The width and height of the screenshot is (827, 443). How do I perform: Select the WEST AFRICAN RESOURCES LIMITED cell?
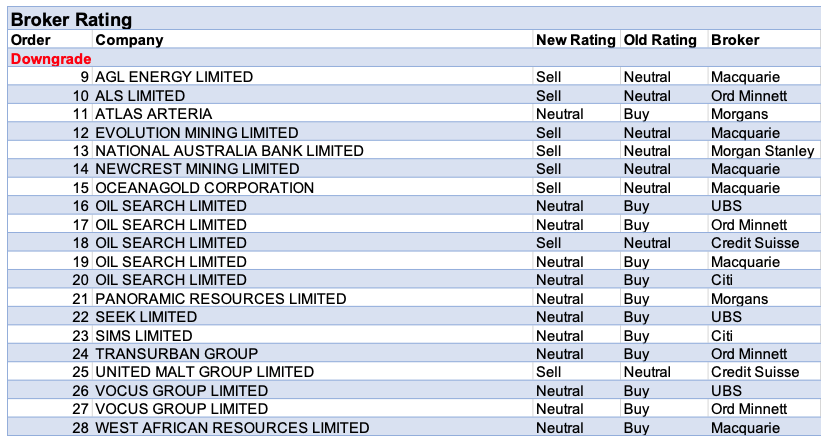point(232,428)
